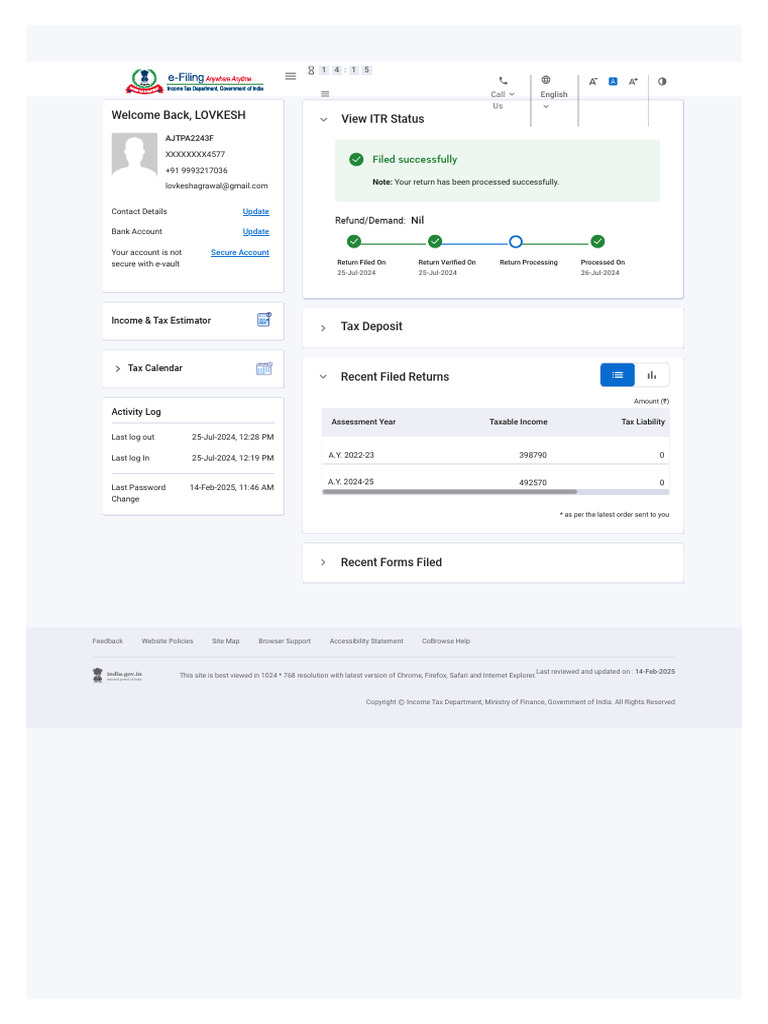Click the Taxable Income column header

(519, 422)
